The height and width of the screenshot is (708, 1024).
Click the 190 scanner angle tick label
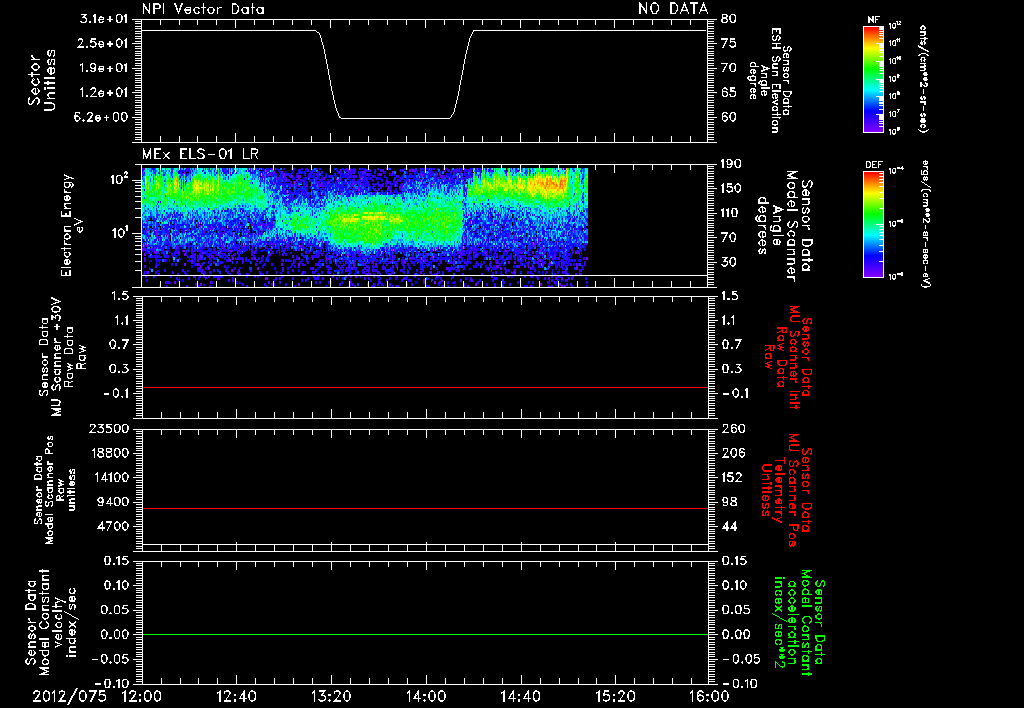(x=732, y=164)
